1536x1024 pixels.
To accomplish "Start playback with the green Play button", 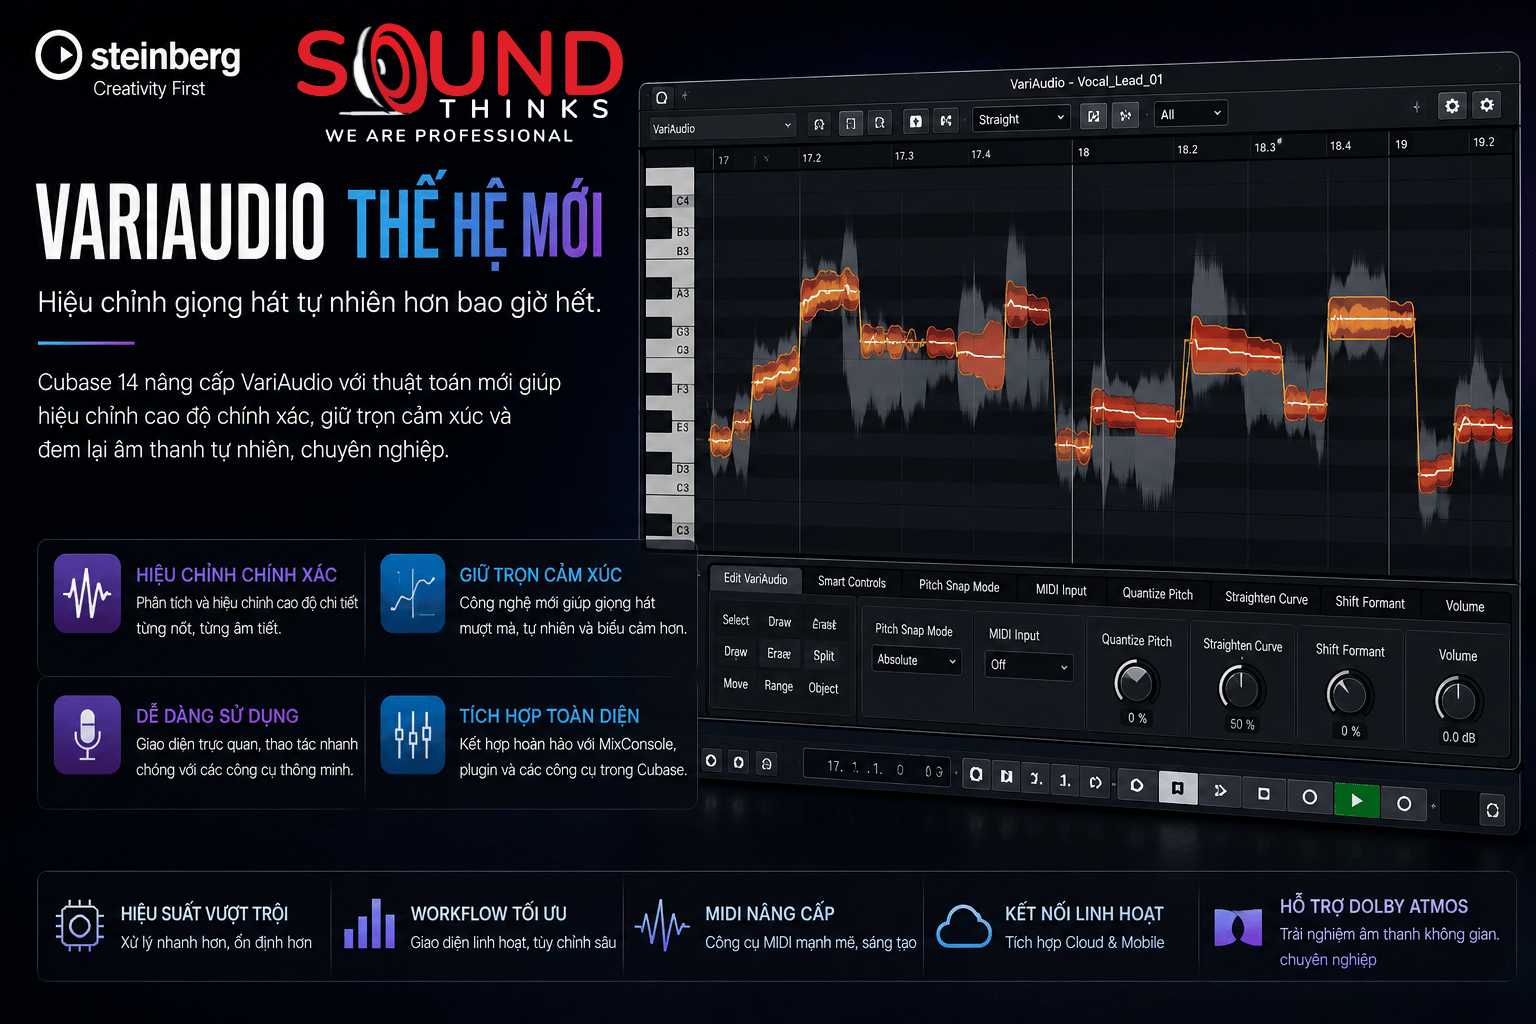I will click(1356, 800).
